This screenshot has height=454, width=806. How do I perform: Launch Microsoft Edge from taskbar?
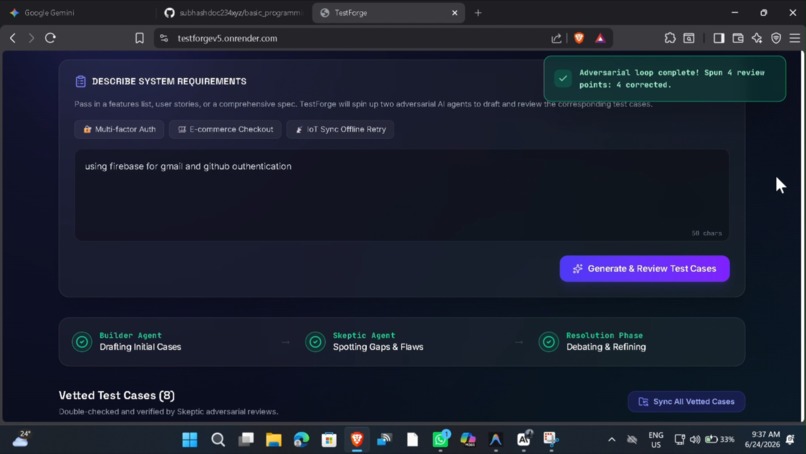pos(302,440)
